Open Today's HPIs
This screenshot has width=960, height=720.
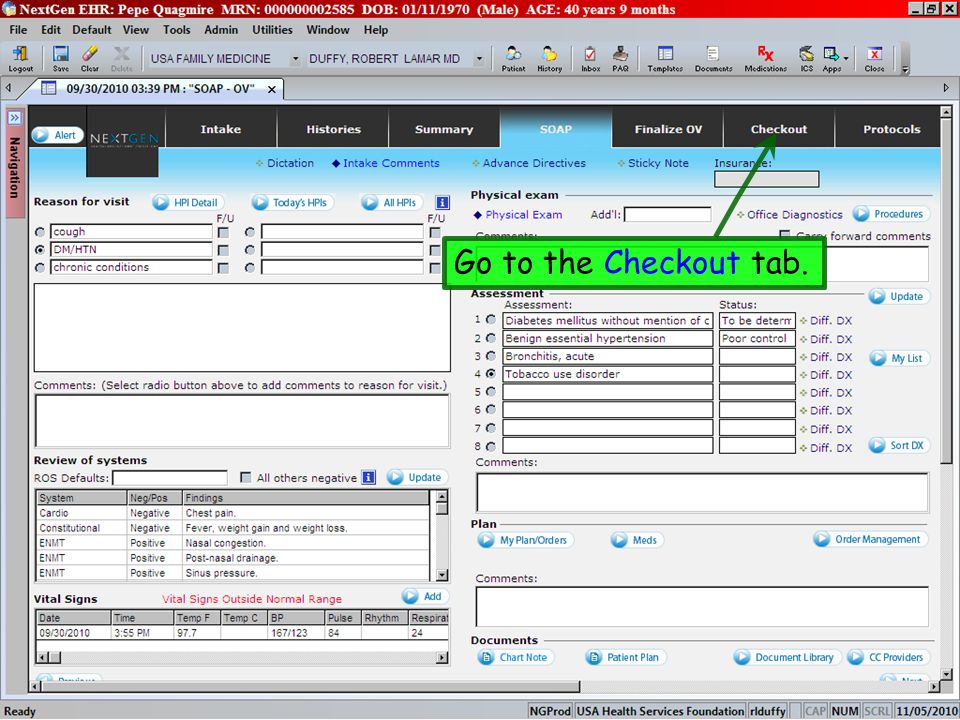292,203
